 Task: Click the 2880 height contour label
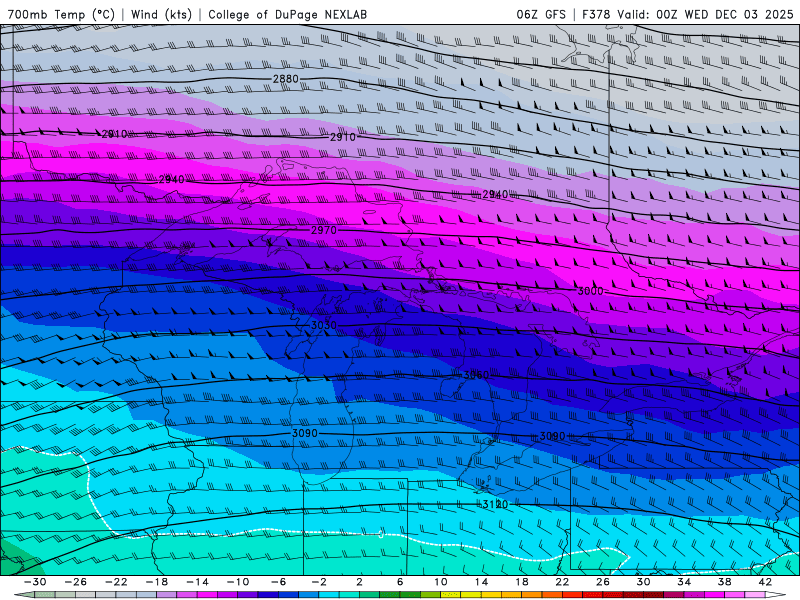coord(286,79)
